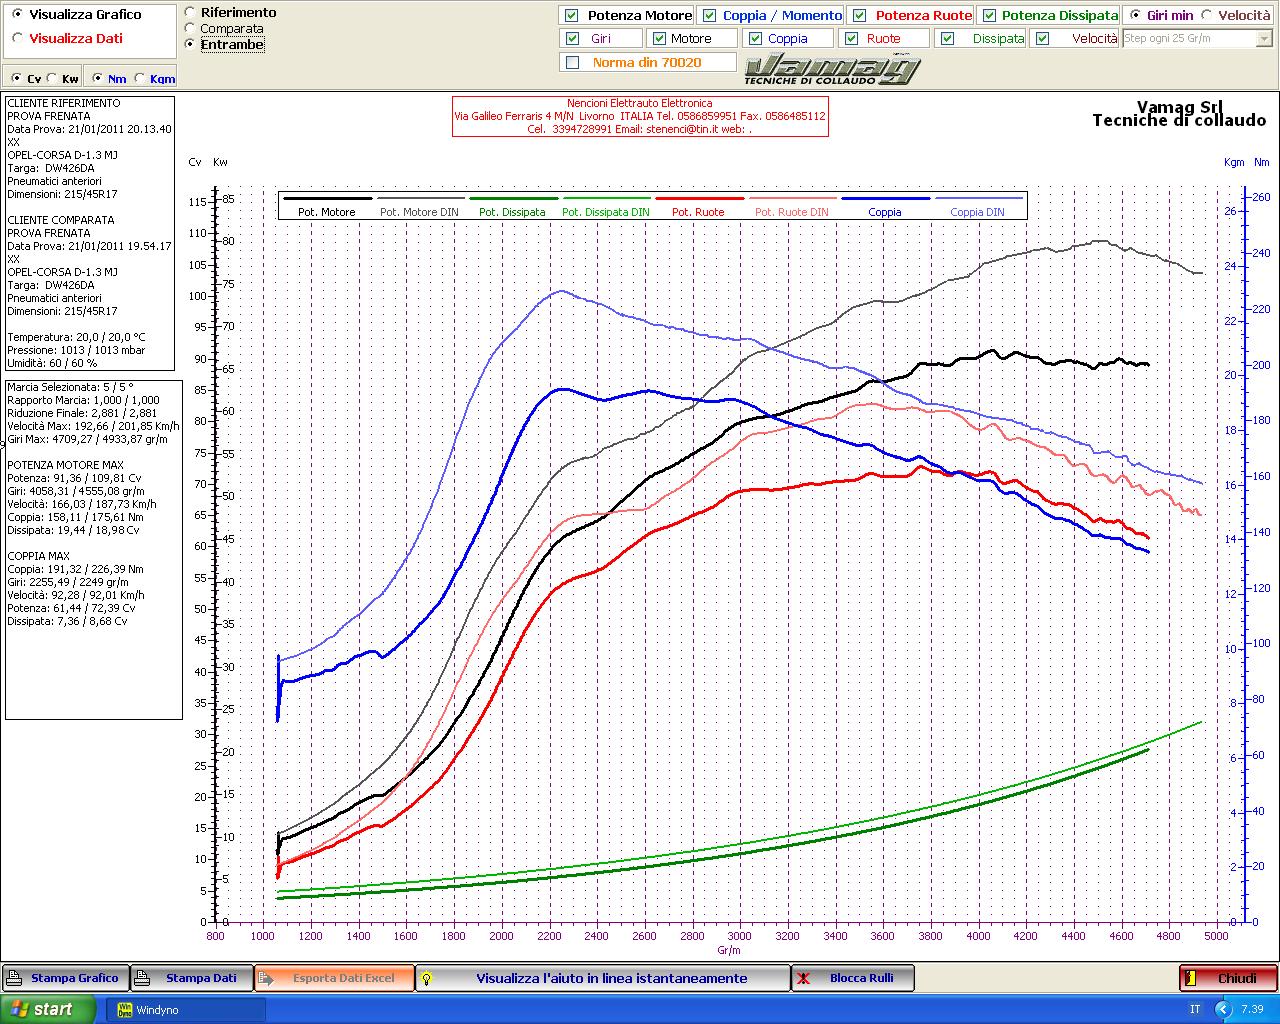Image resolution: width=1280 pixels, height=1024 pixels.
Task: Click the red X icon on Blocca Rulli
Action: pos(803,978)
